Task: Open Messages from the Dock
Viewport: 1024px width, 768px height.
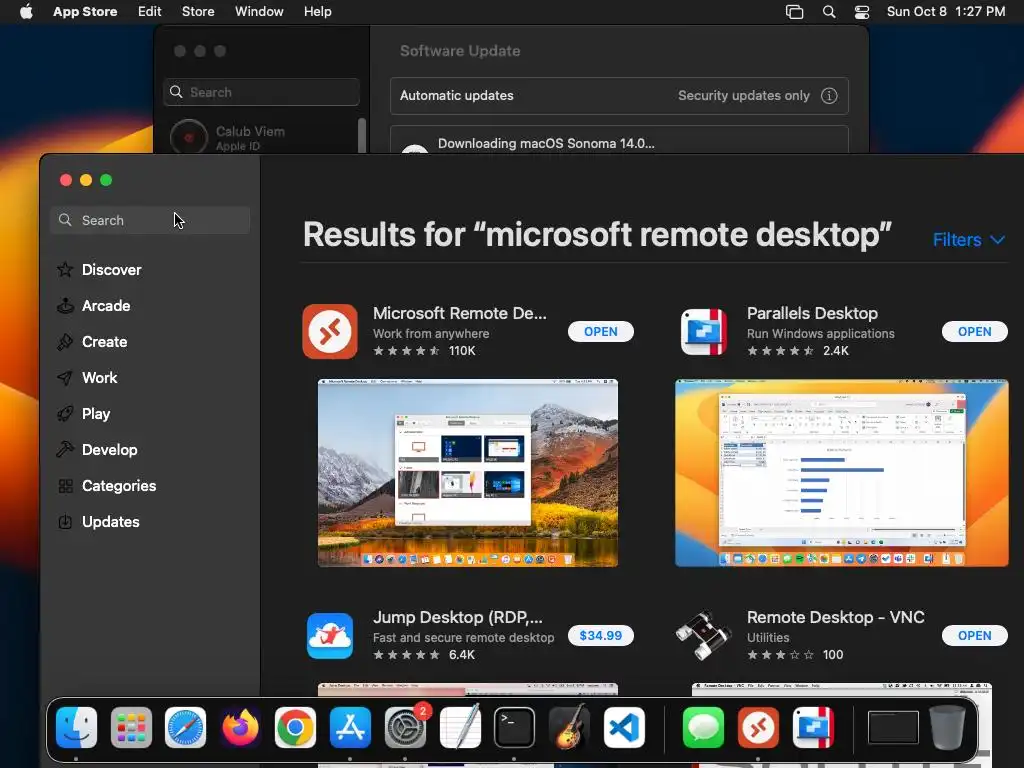Action: (x=703, y=728)
